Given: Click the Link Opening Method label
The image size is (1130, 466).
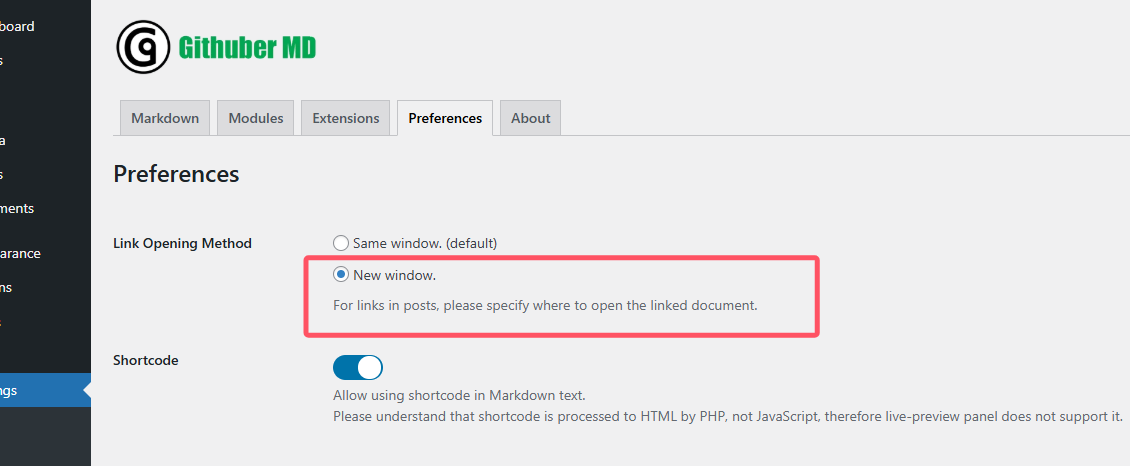Looking at the screenshot, I should [182, 243].
